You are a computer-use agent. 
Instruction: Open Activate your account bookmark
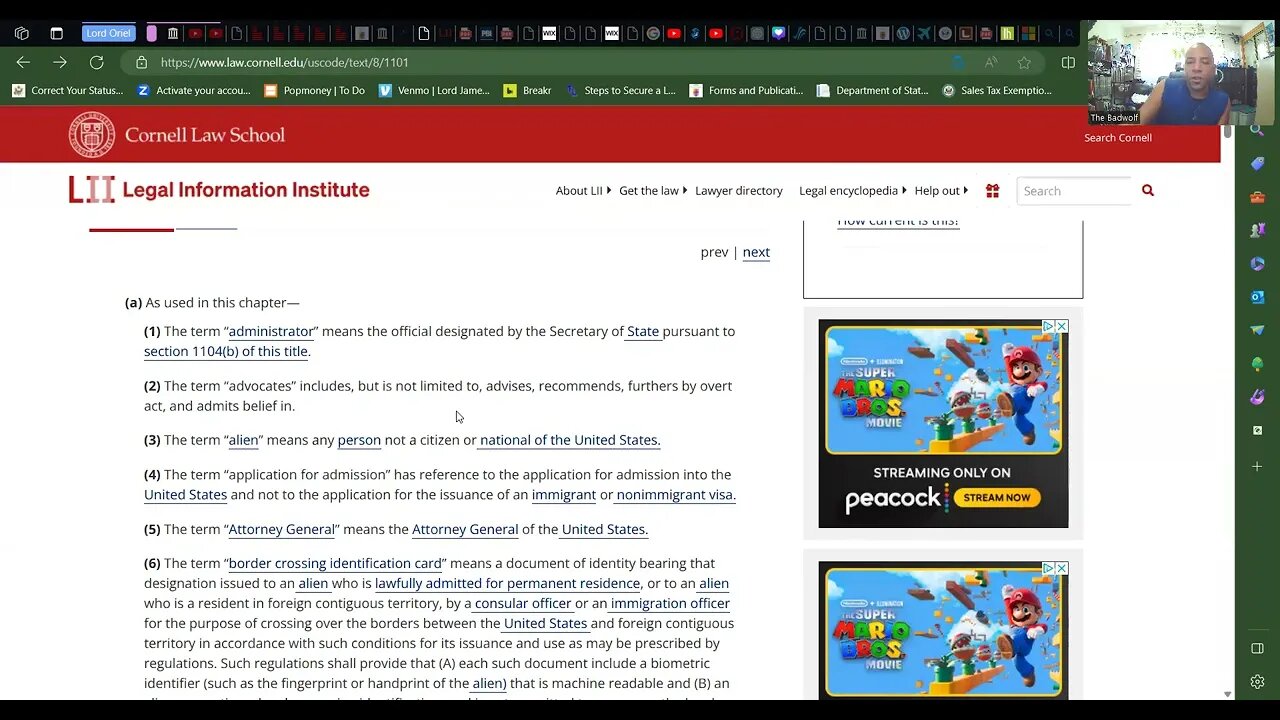[x=193, y=90]
